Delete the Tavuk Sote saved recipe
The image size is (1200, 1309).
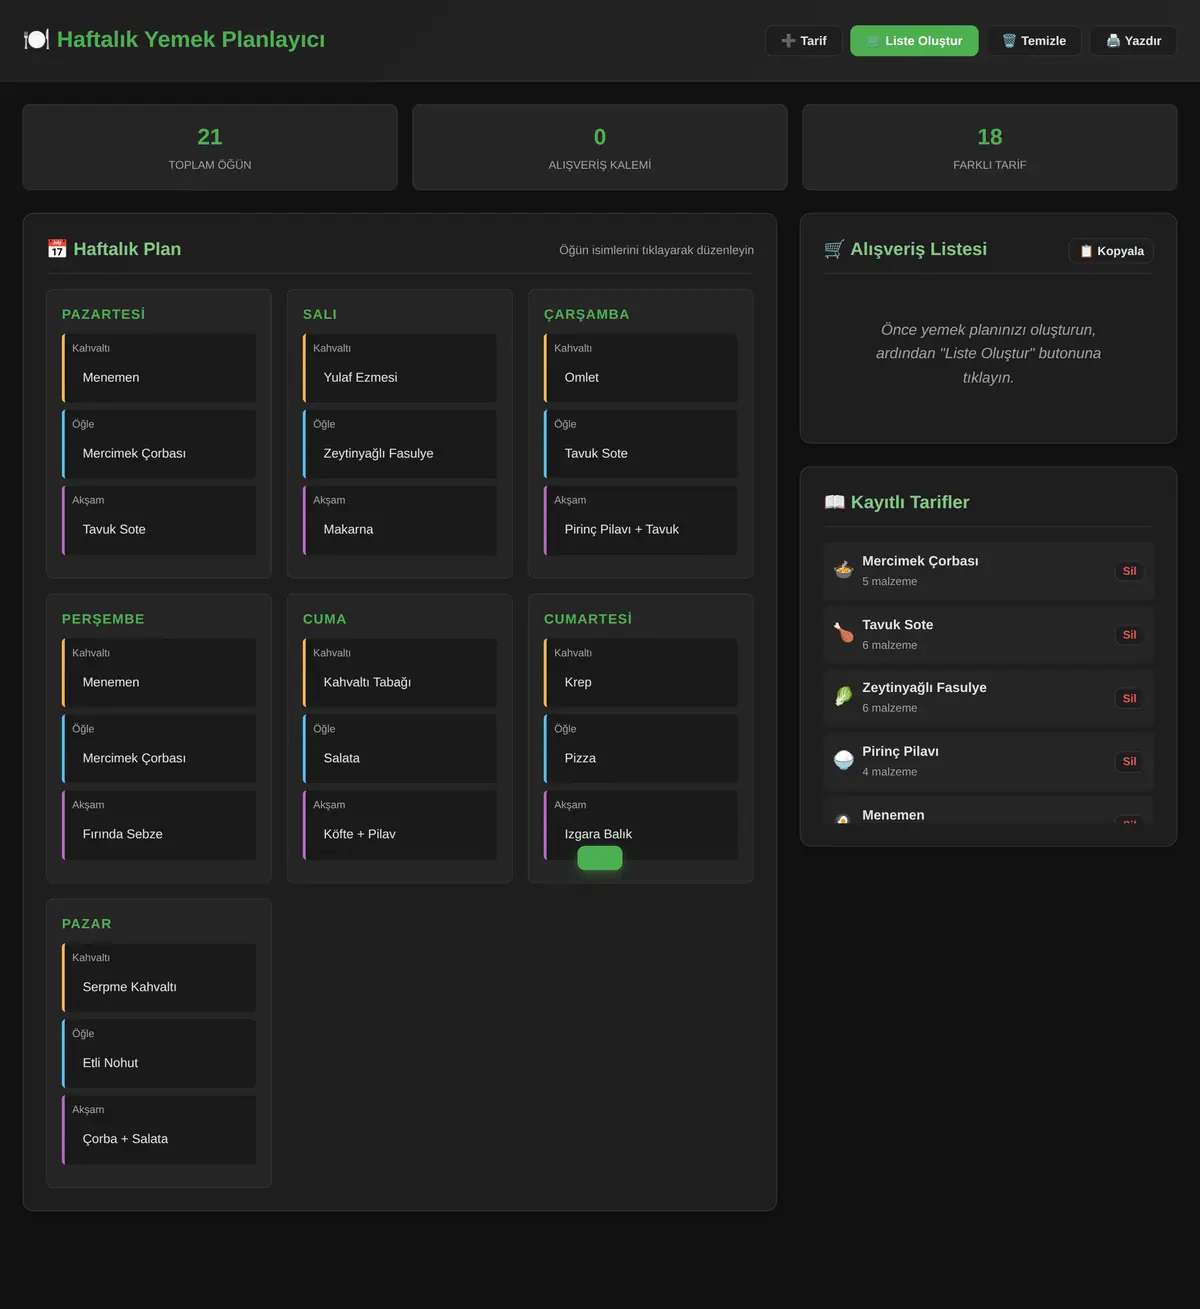tap(1129, 635)
